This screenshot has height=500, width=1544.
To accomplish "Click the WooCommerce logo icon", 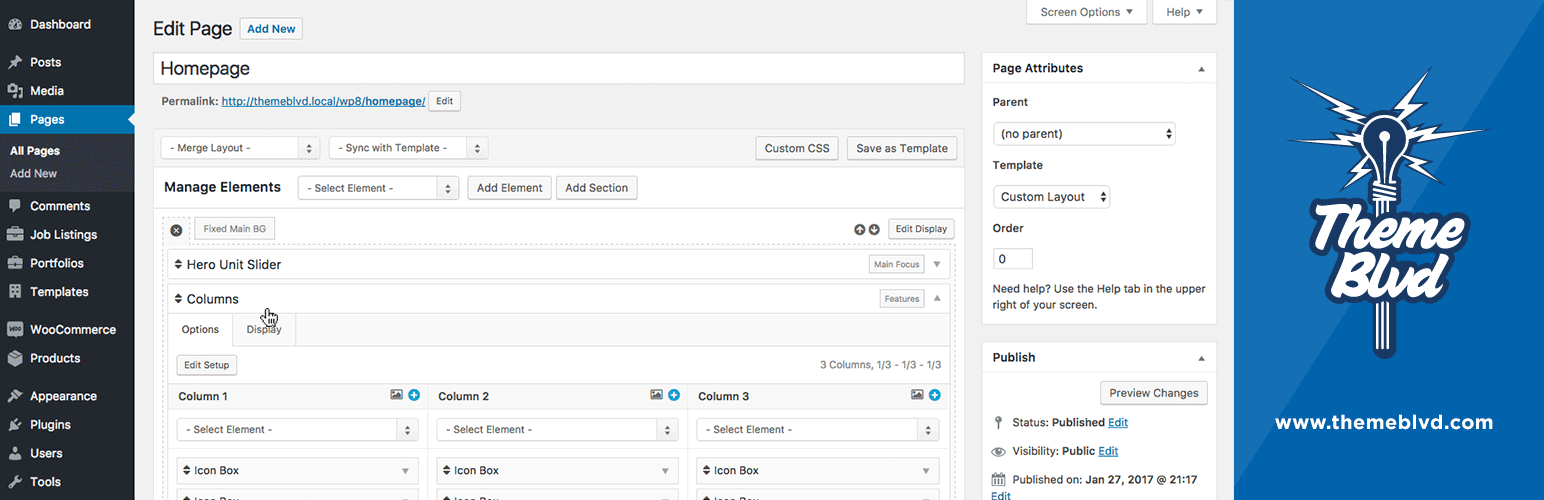I will 15,330.
